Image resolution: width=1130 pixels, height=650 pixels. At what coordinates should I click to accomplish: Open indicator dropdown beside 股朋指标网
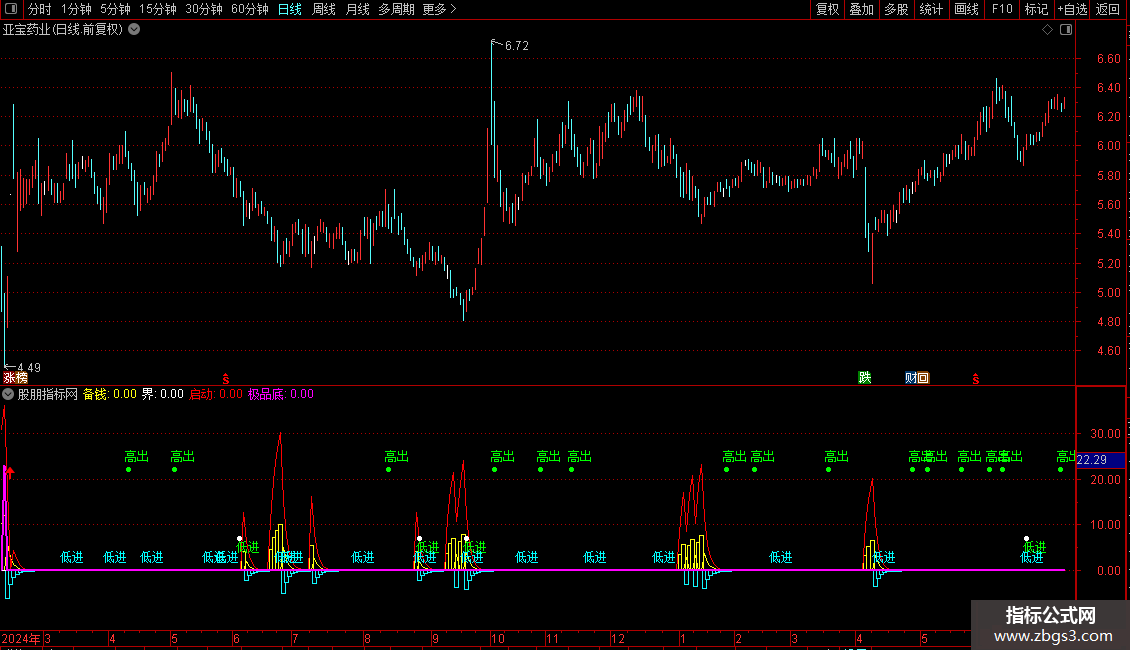8,394
